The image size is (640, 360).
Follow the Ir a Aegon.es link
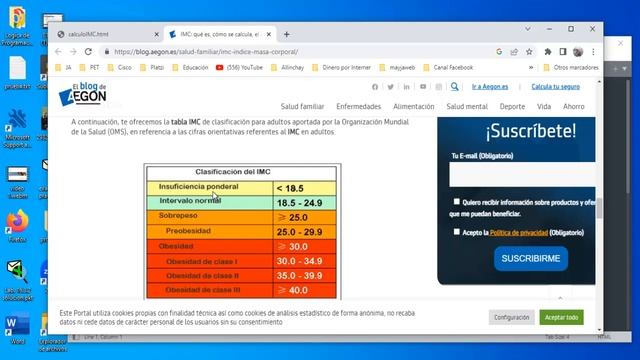click(x=490, y=87)
